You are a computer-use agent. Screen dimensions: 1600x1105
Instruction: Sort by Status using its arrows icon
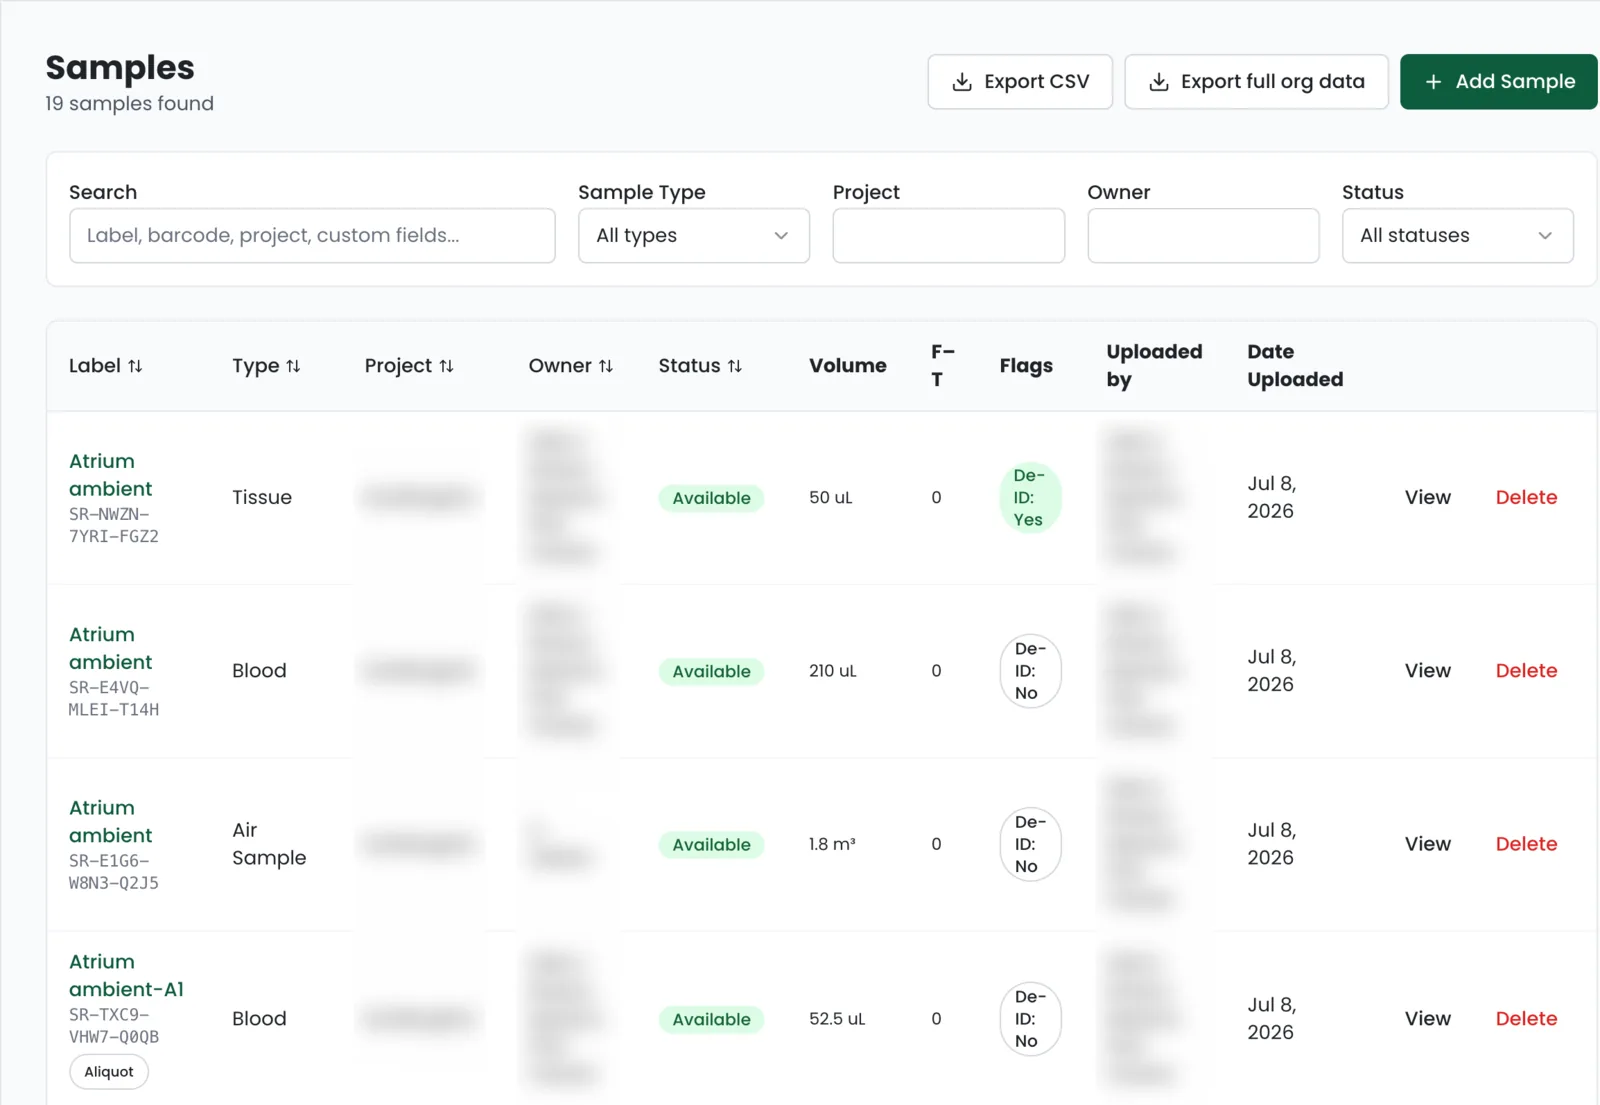735,366
